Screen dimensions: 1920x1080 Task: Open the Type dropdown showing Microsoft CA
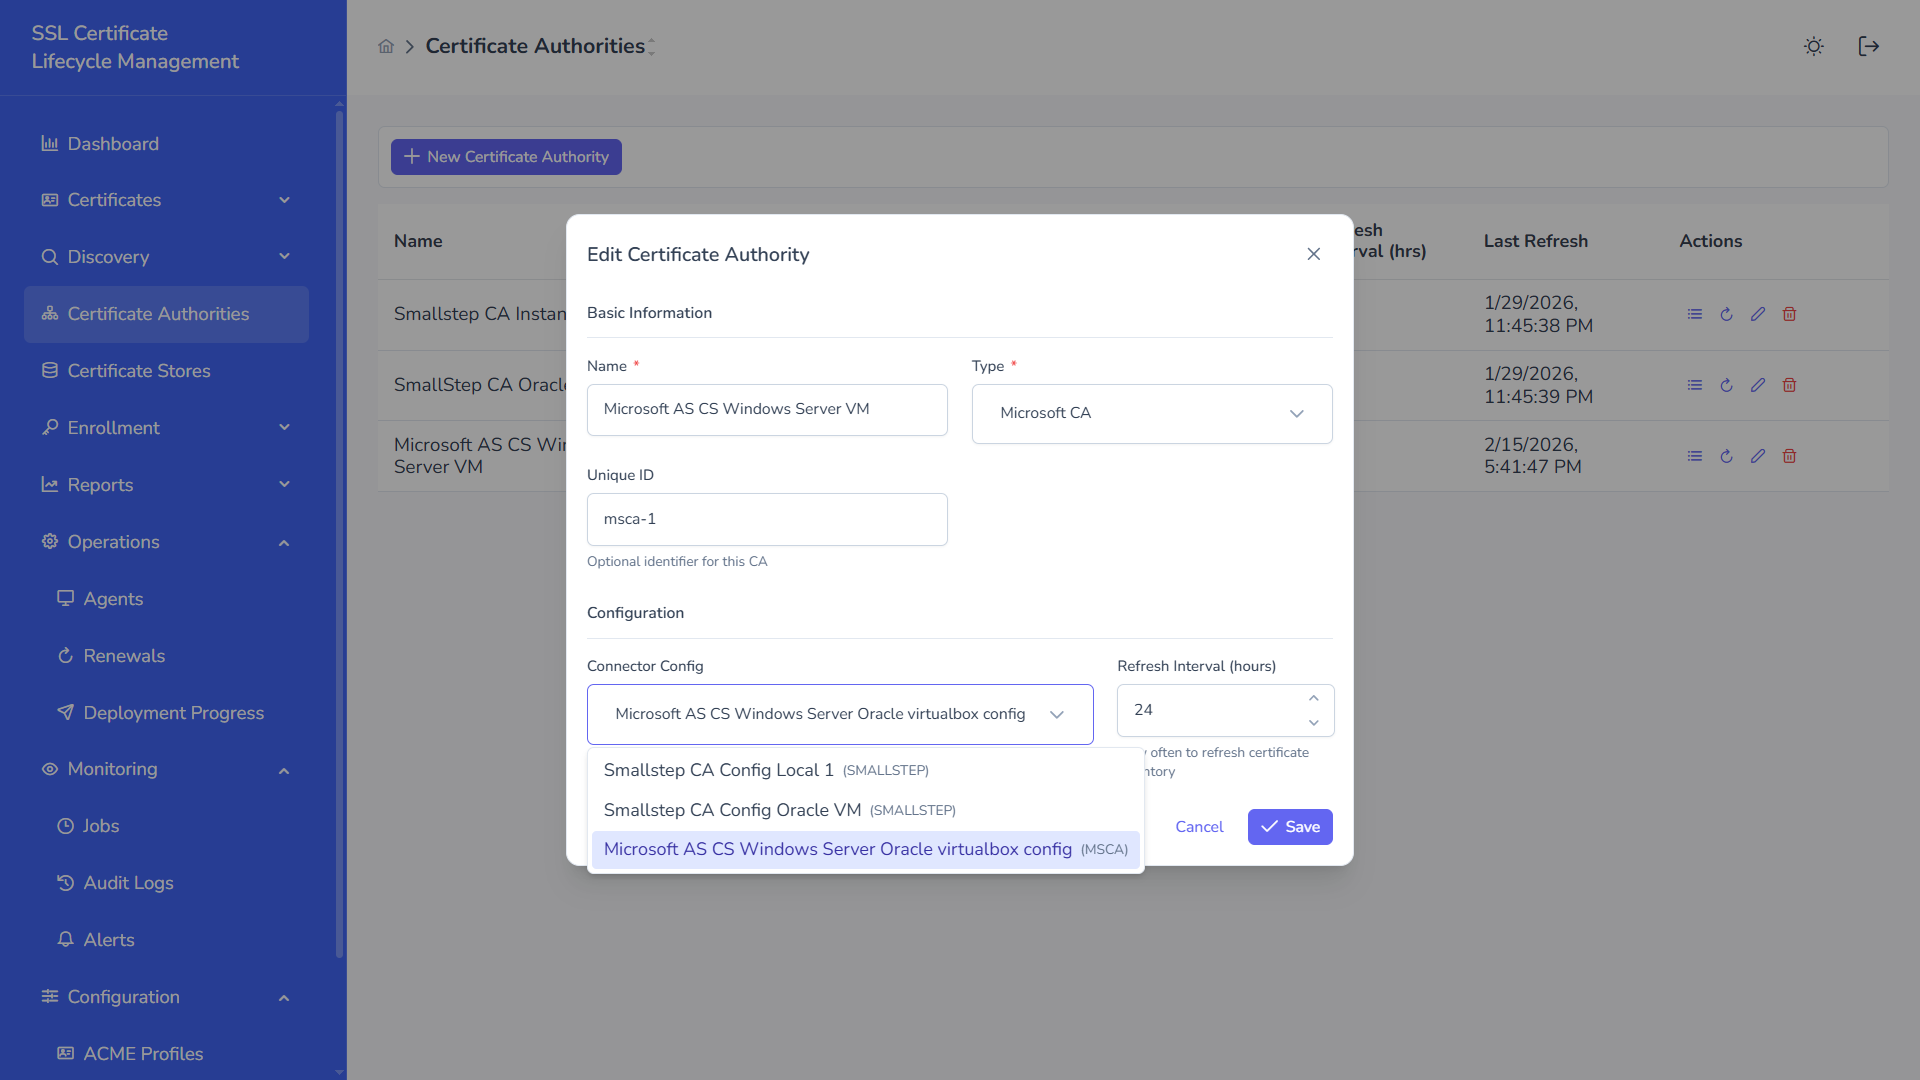pos(1151,413)
